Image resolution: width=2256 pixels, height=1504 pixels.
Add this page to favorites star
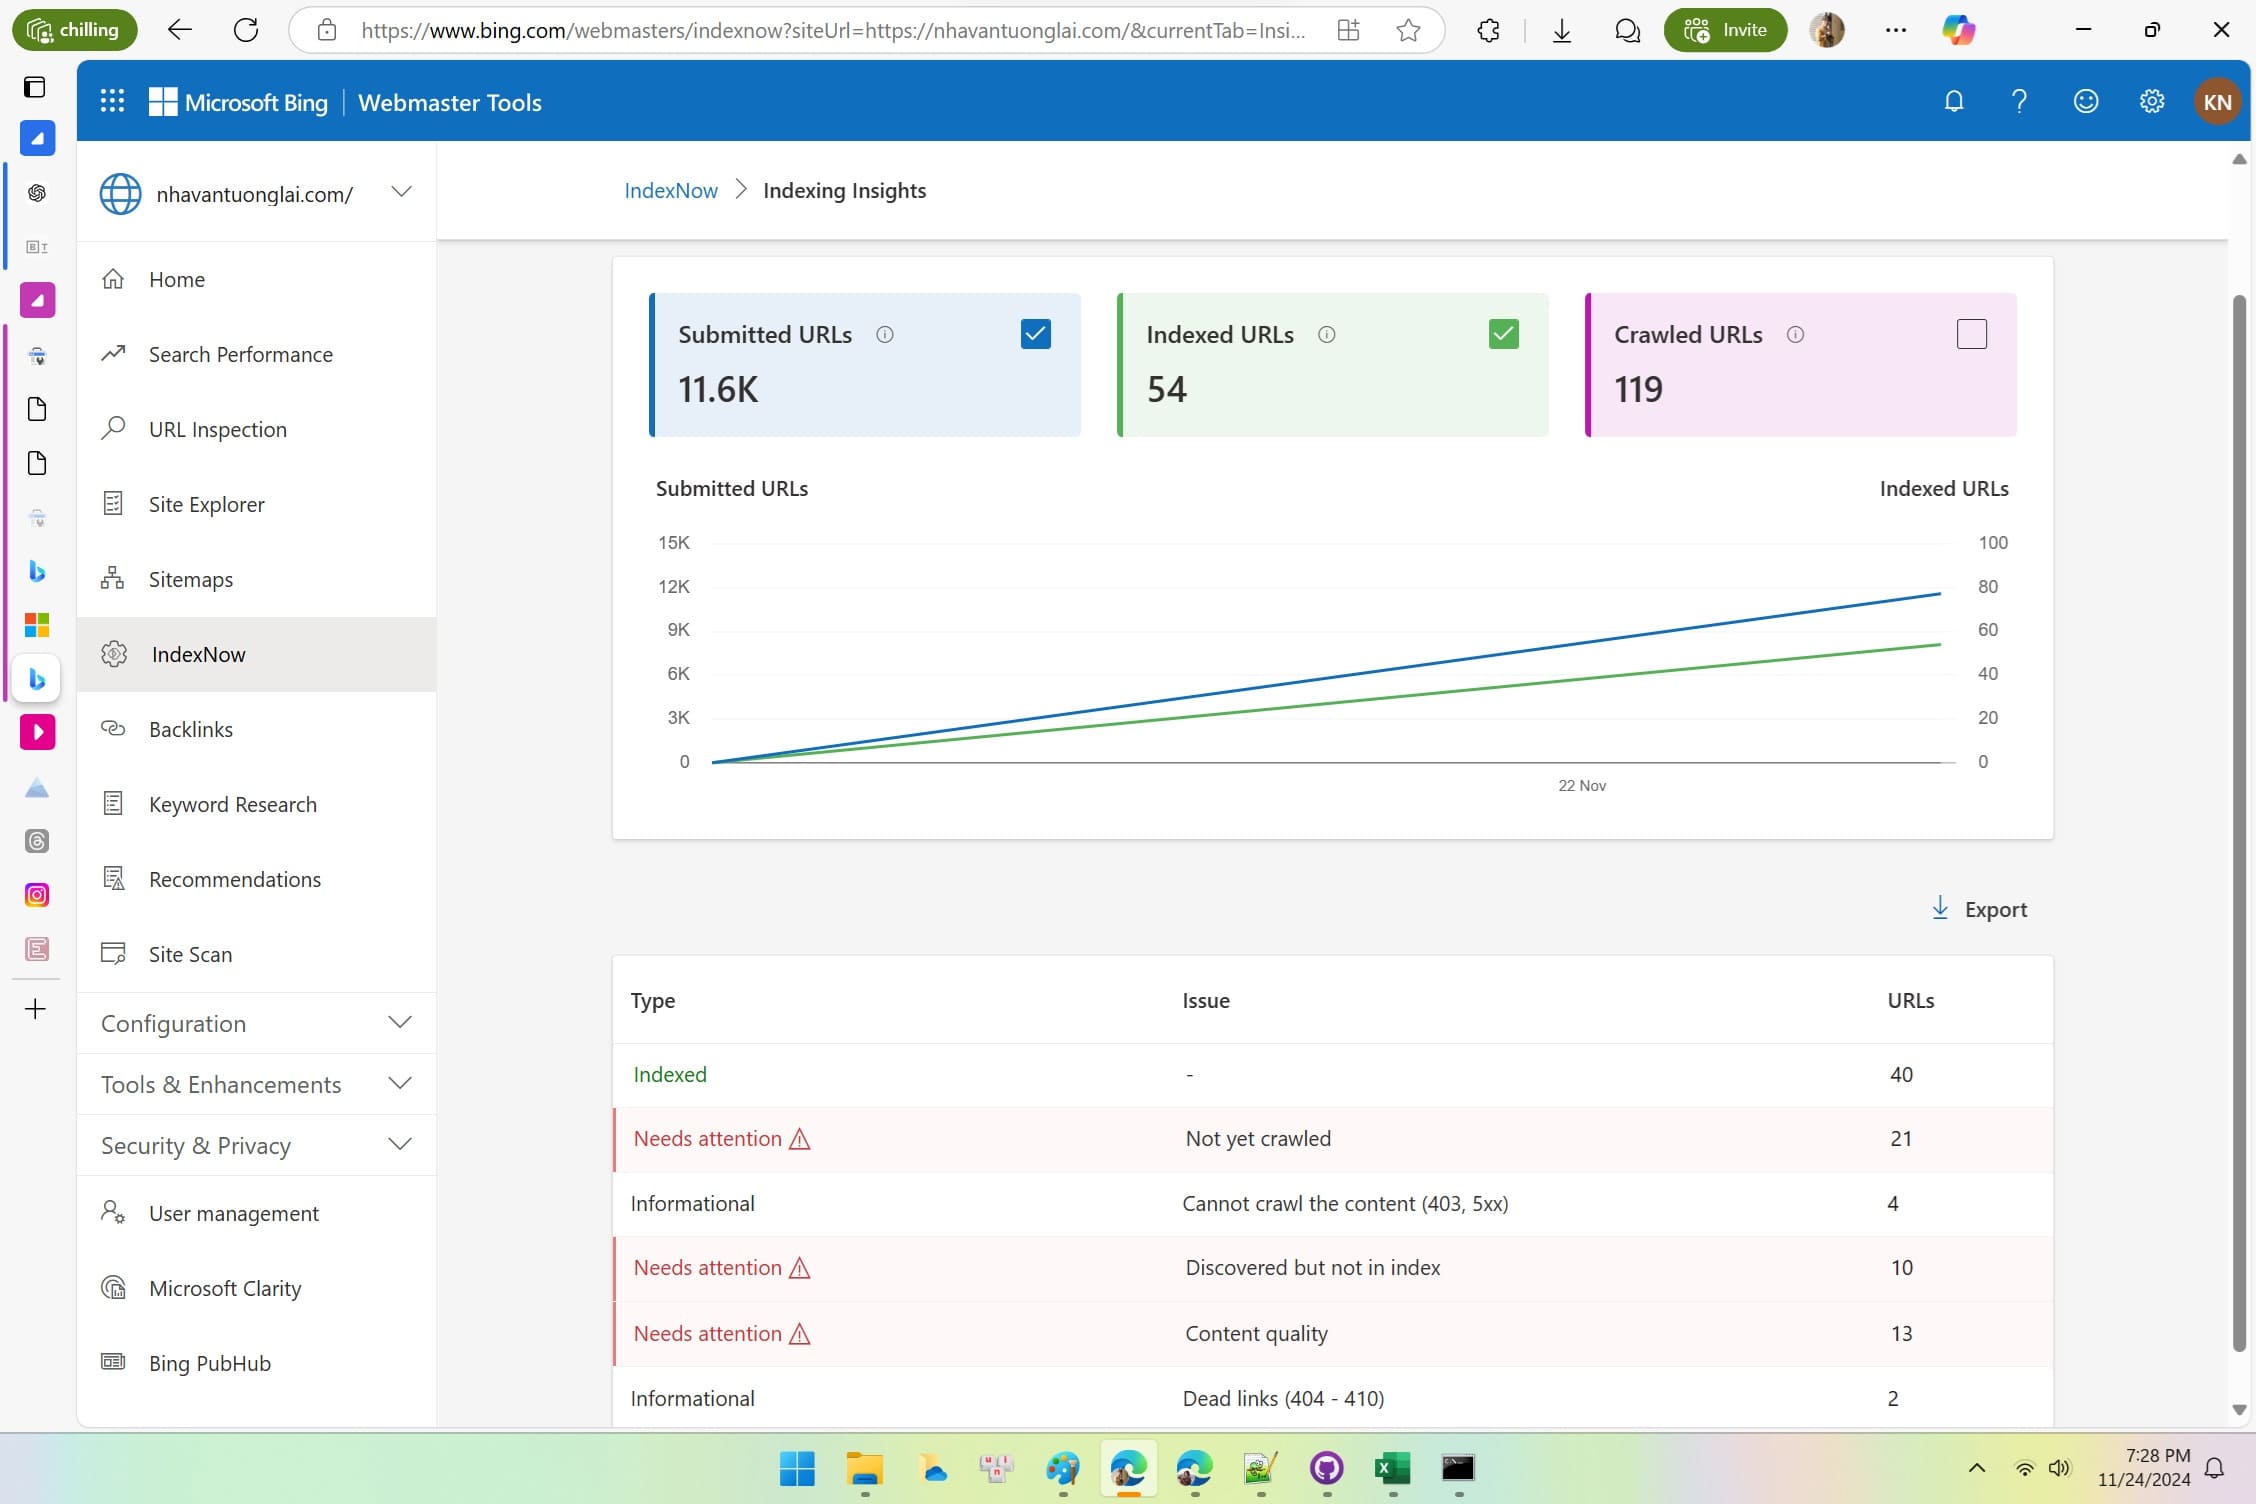(x=1408, y=30)
